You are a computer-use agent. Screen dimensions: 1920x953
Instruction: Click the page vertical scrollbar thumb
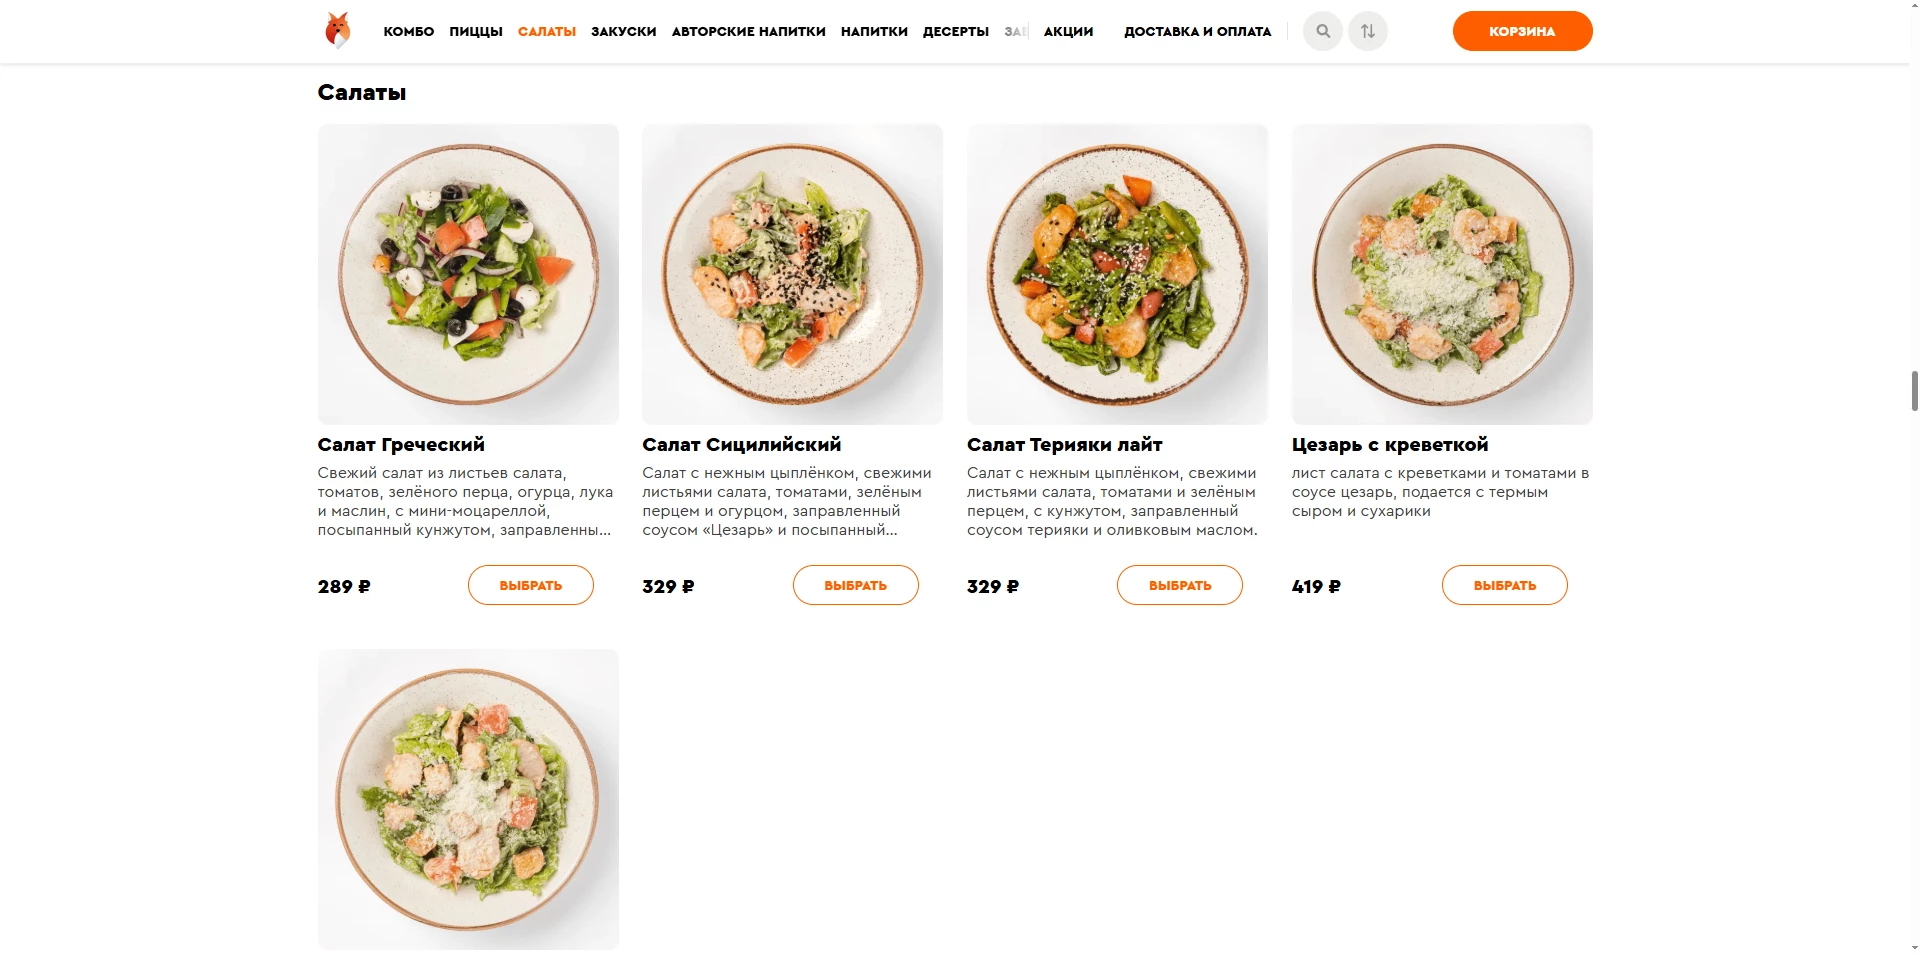point(1914,391)
